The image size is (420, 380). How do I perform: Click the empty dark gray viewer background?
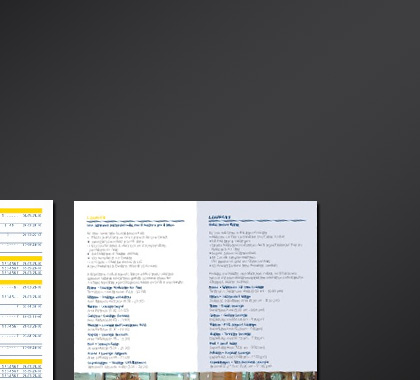point(210,100)
